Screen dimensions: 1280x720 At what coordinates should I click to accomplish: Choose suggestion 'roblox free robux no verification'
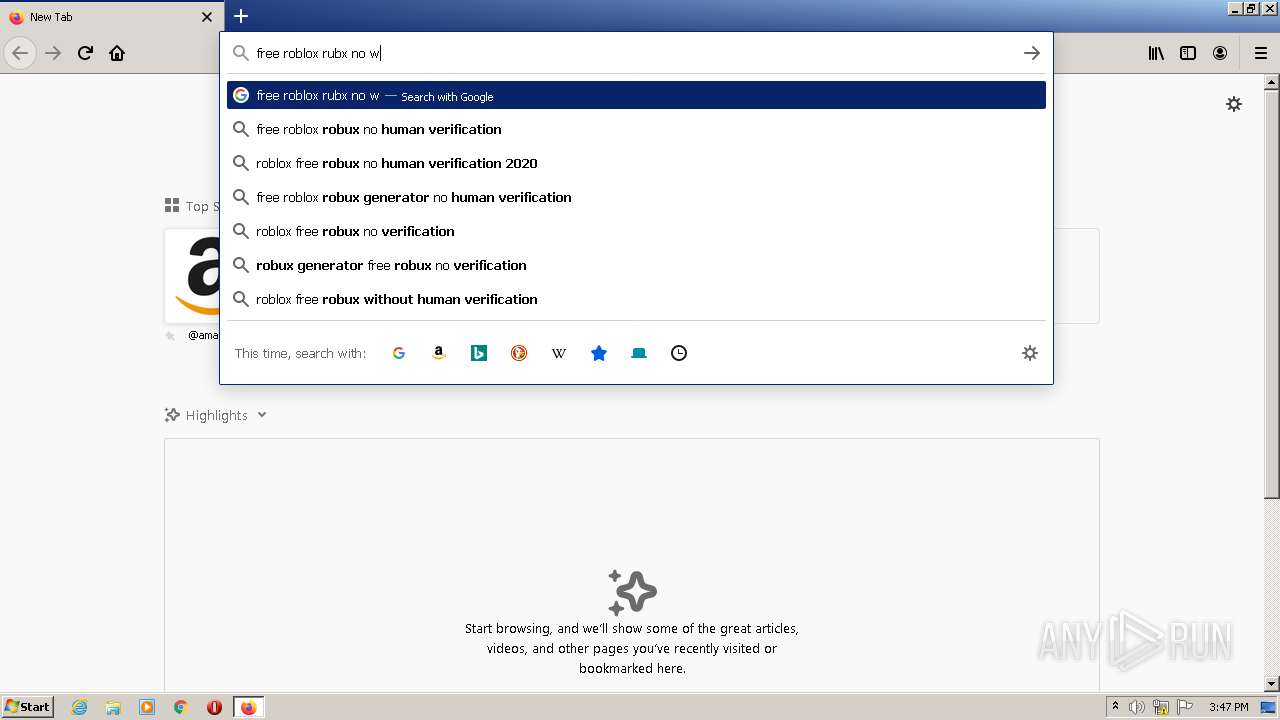[x=636, y=231]
